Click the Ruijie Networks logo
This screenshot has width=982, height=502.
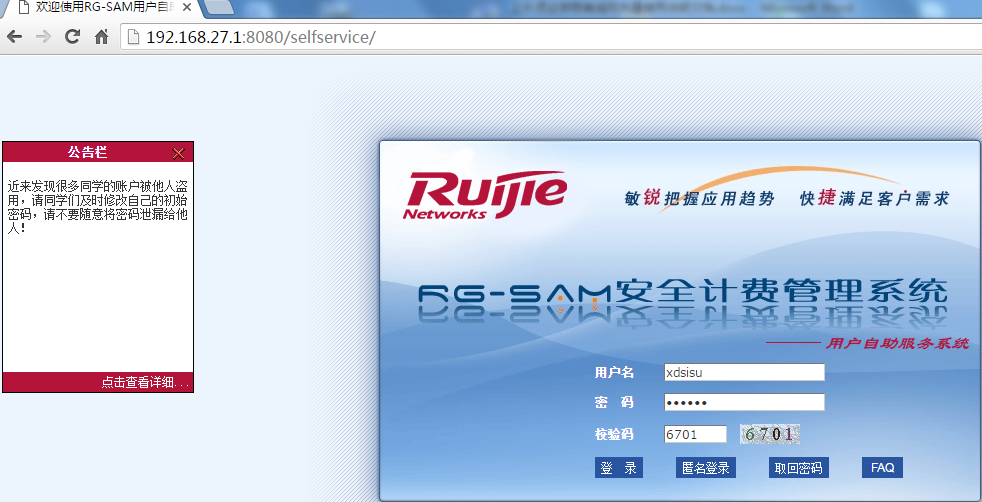click(x=485, y=194)
